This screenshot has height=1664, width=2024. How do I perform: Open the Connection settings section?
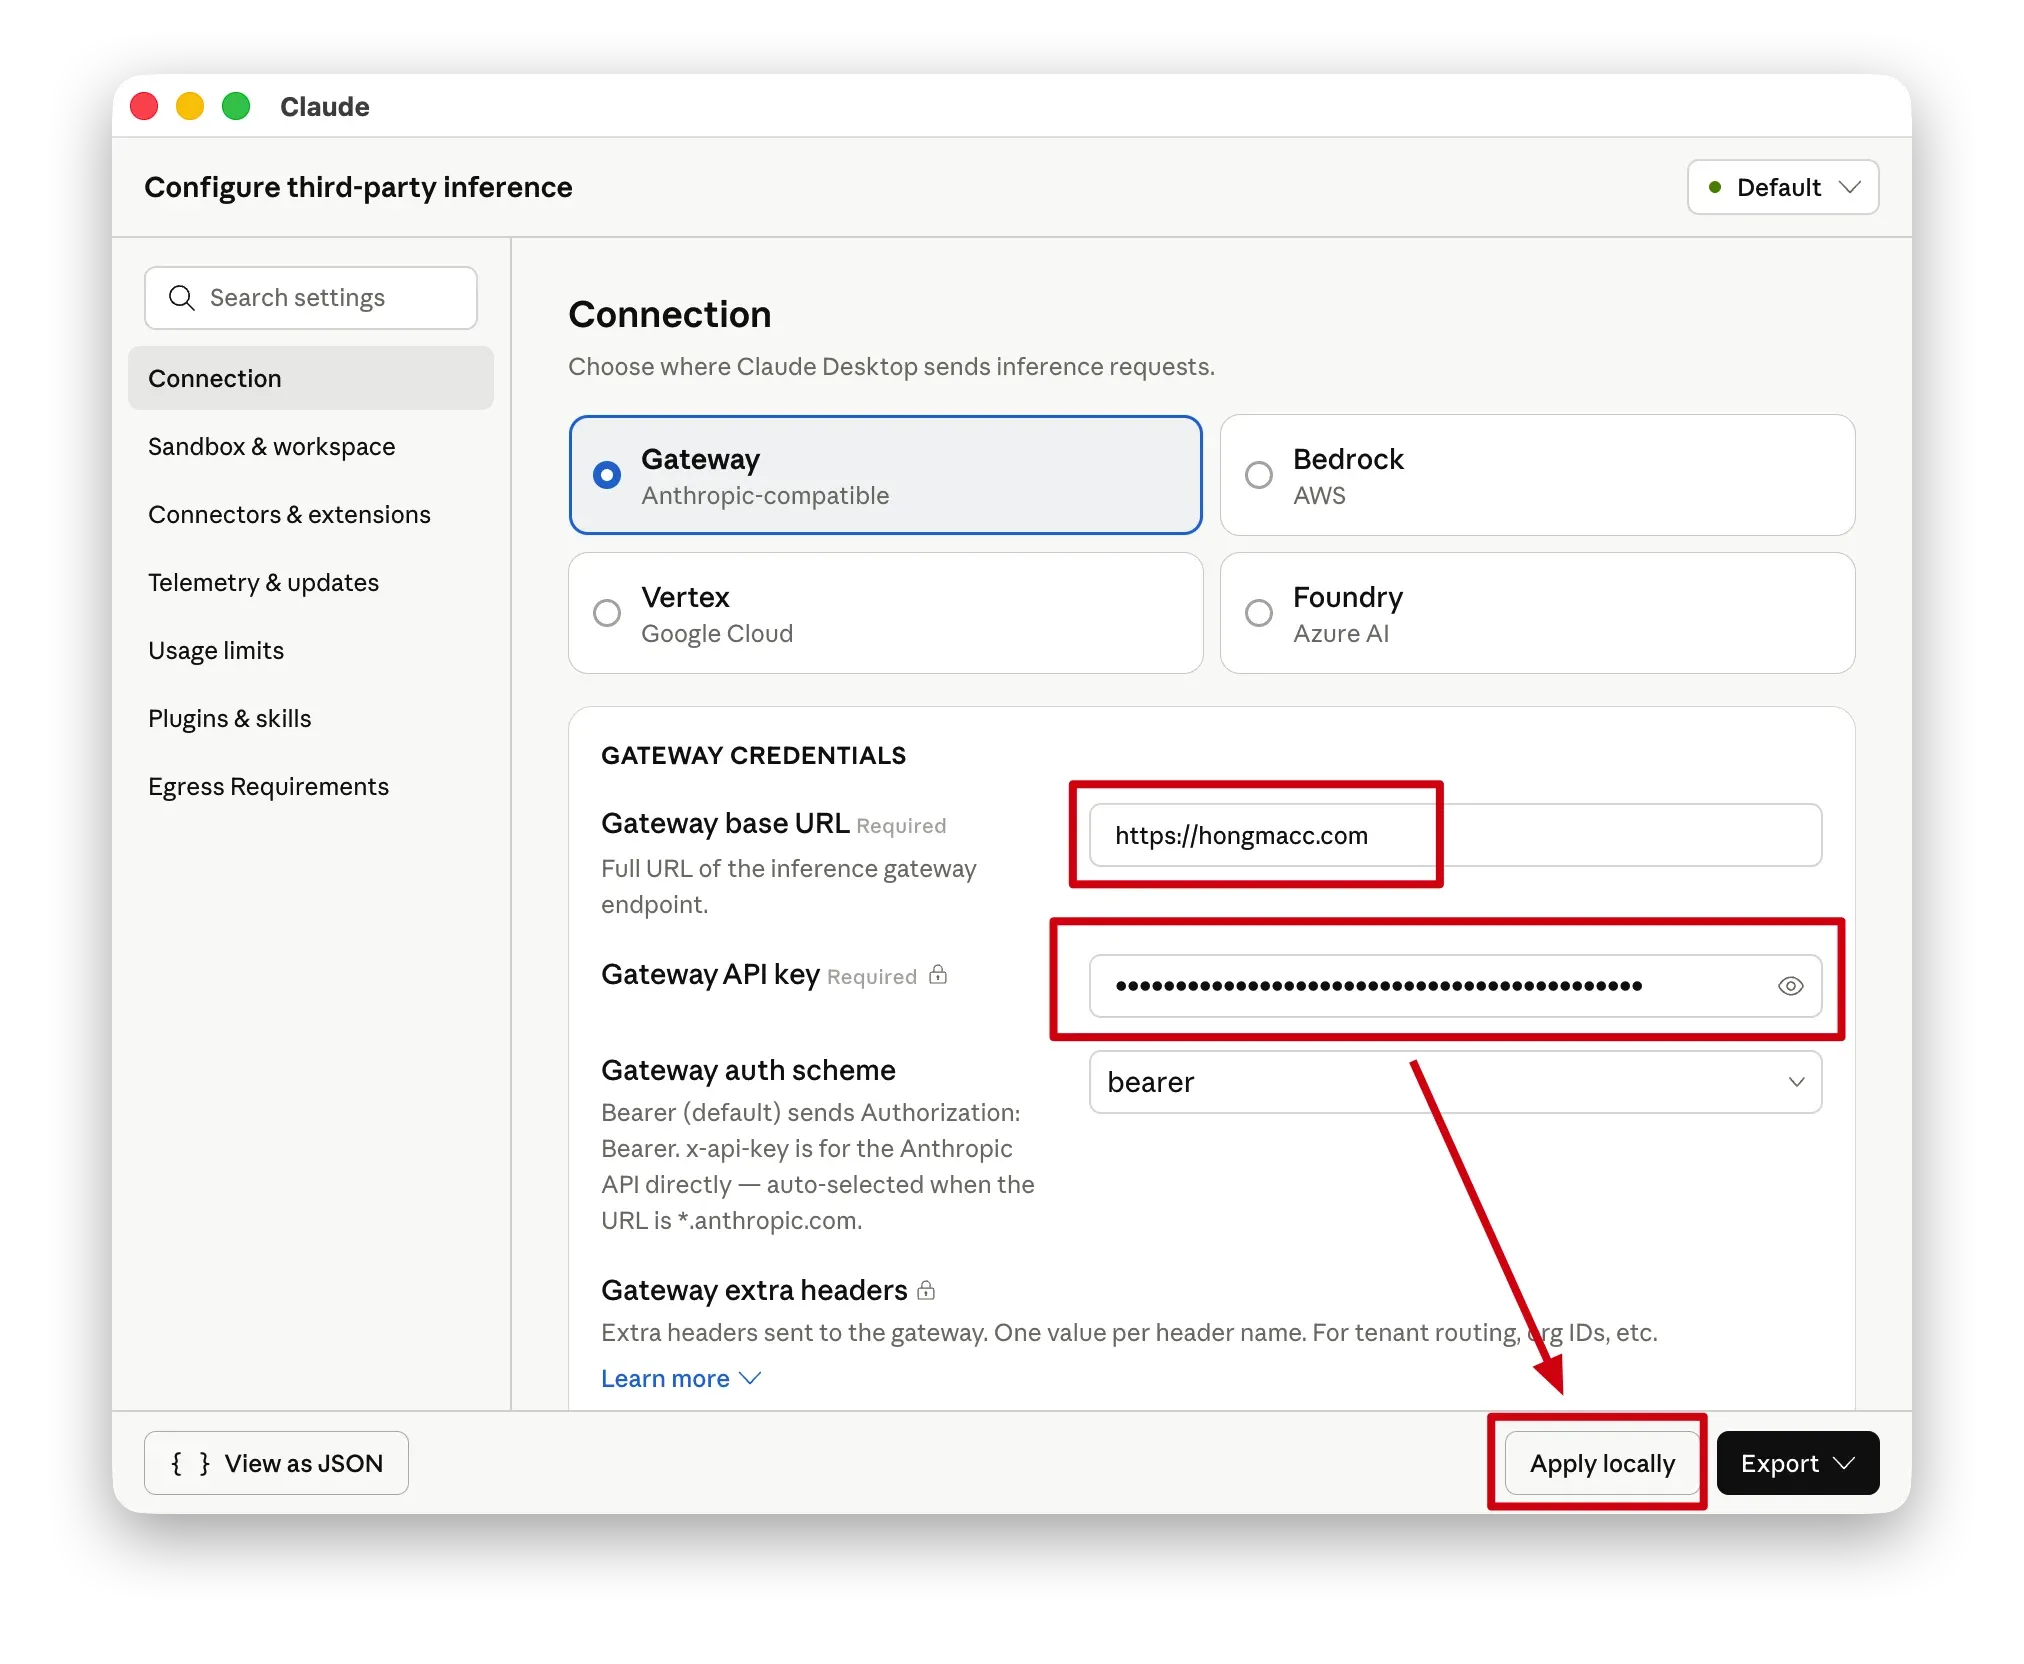(311, 378)
